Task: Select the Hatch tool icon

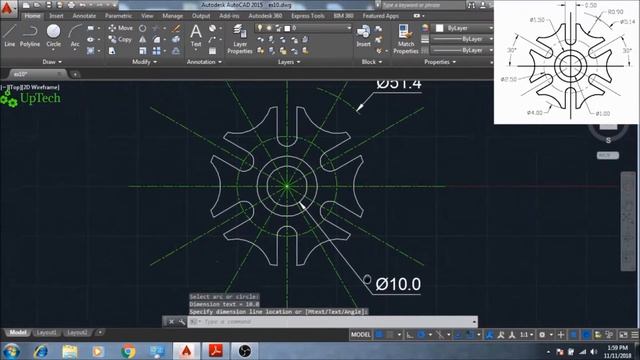Action: 91,51
